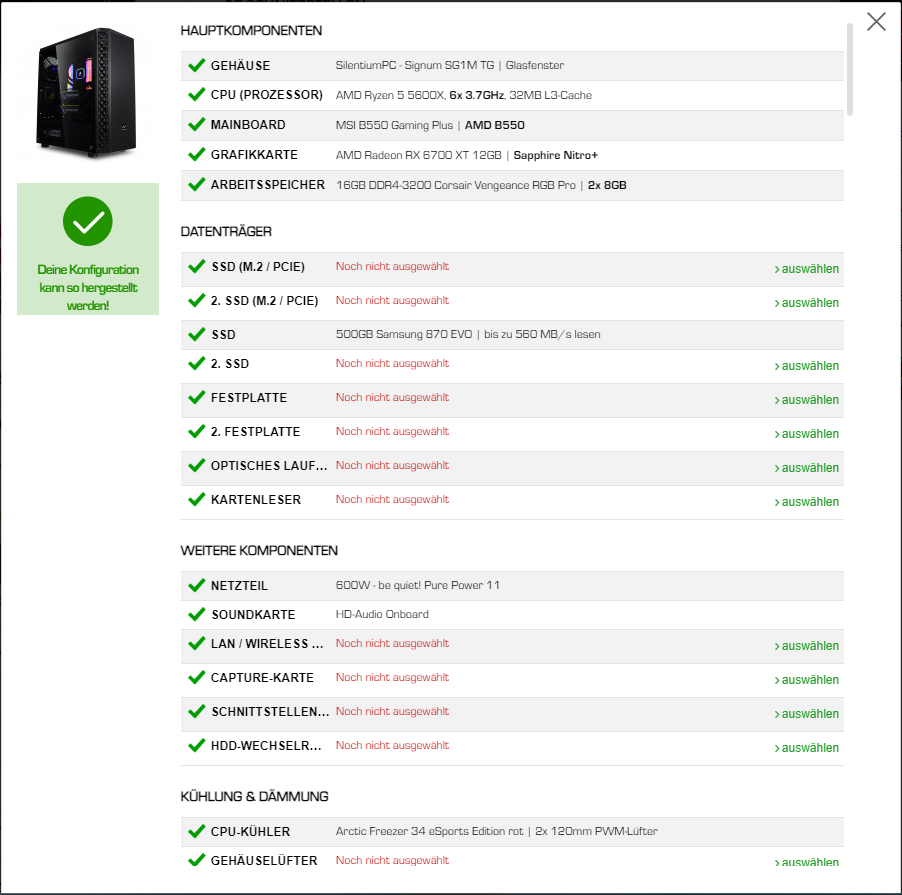Click the checkmark icon beside MAINBOARD
The width and height of the screenshot is (902, 895).
(x=197, y=124)
